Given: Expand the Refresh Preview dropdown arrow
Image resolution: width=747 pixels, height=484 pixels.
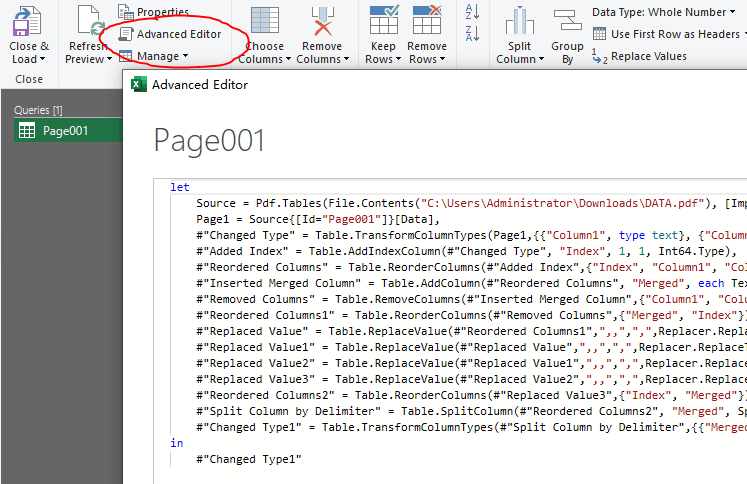Looking at the screenshot, I should tap(110, 59).
